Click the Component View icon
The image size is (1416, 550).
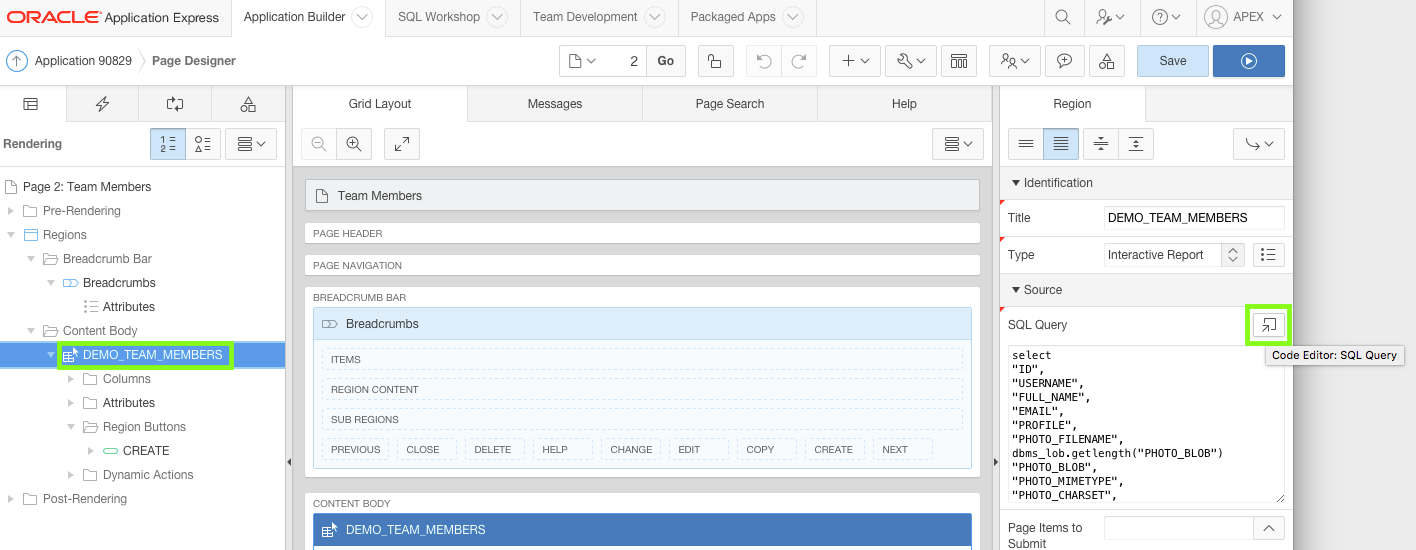(958, 61)
